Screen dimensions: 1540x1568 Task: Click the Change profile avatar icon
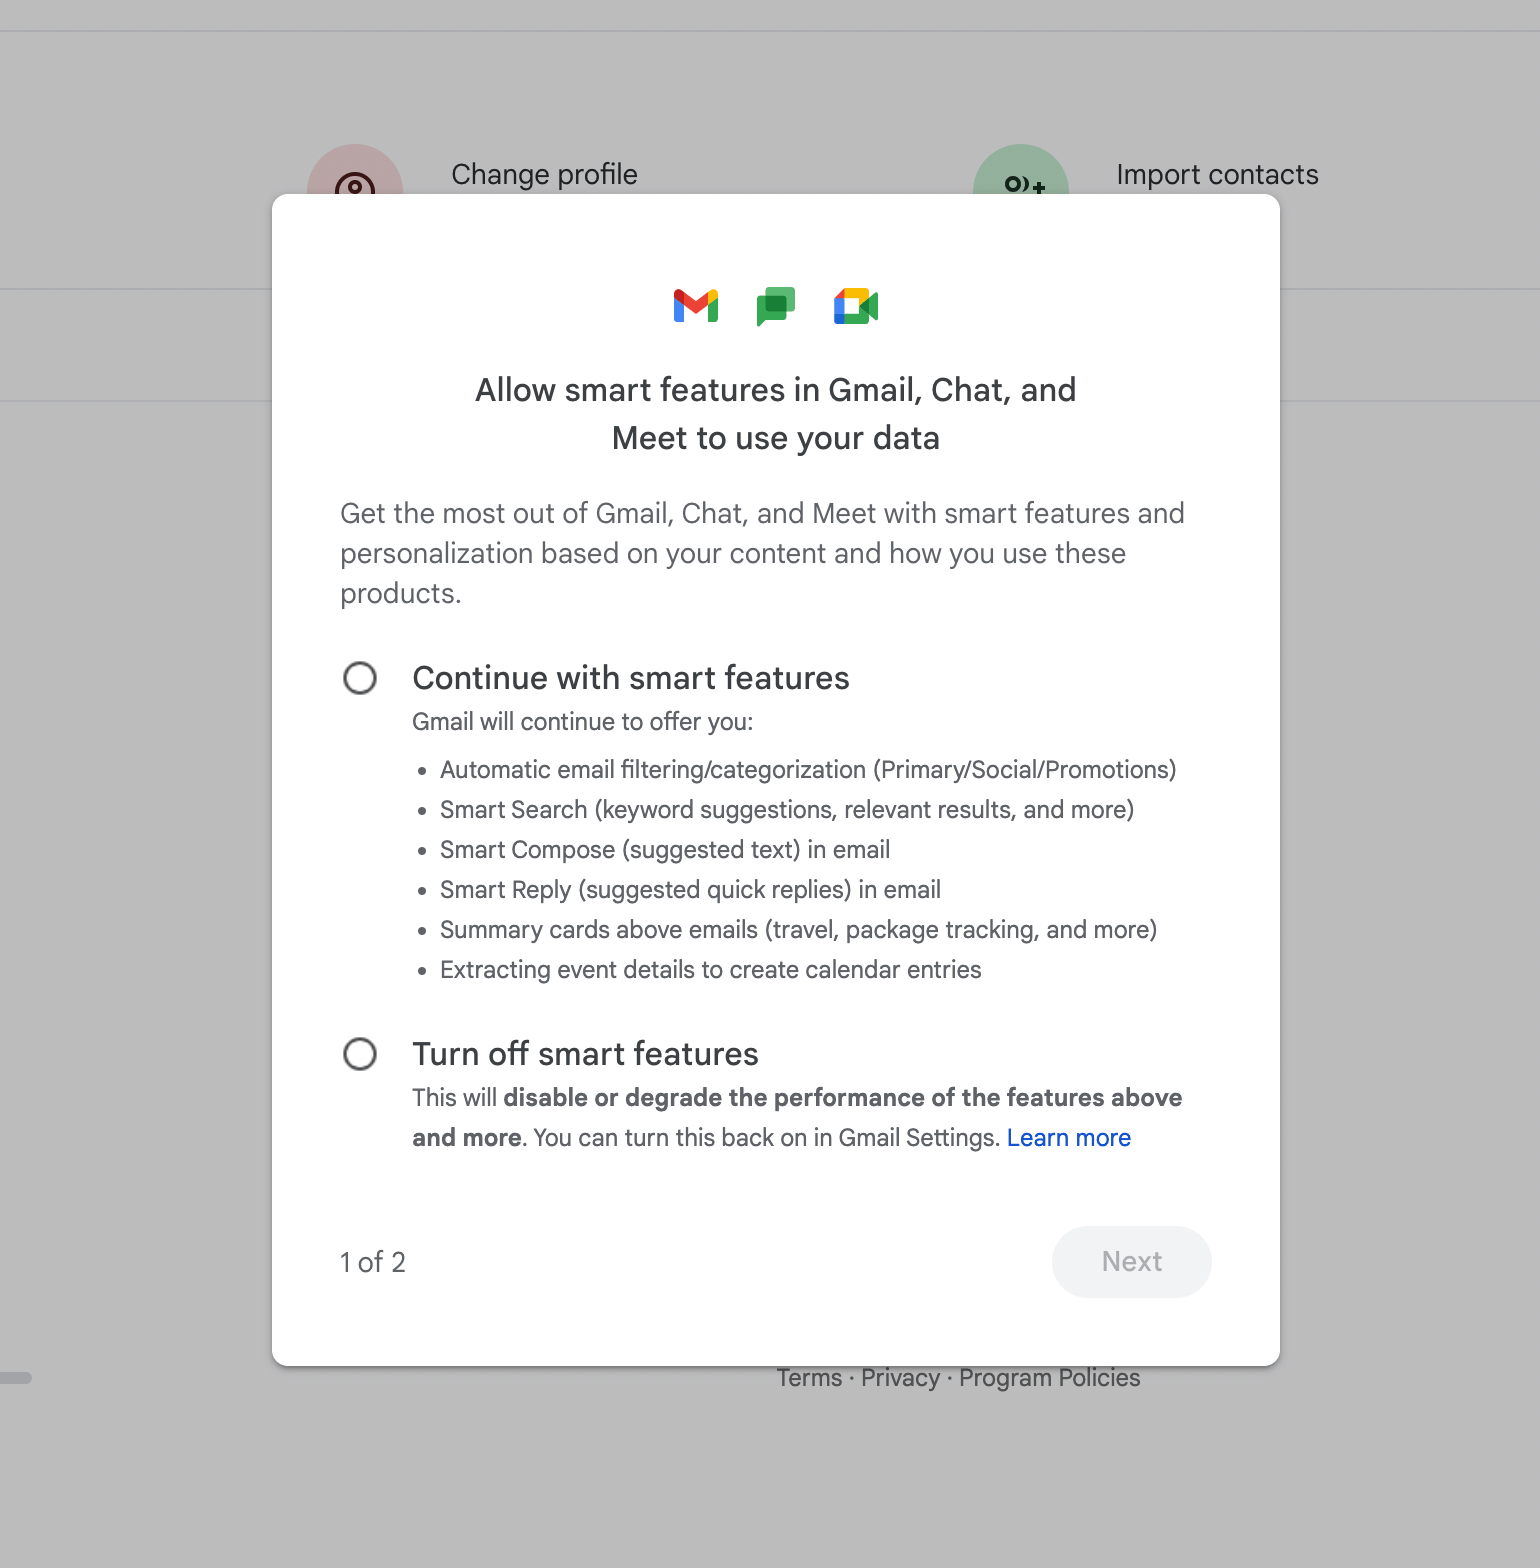pos(355,174)
